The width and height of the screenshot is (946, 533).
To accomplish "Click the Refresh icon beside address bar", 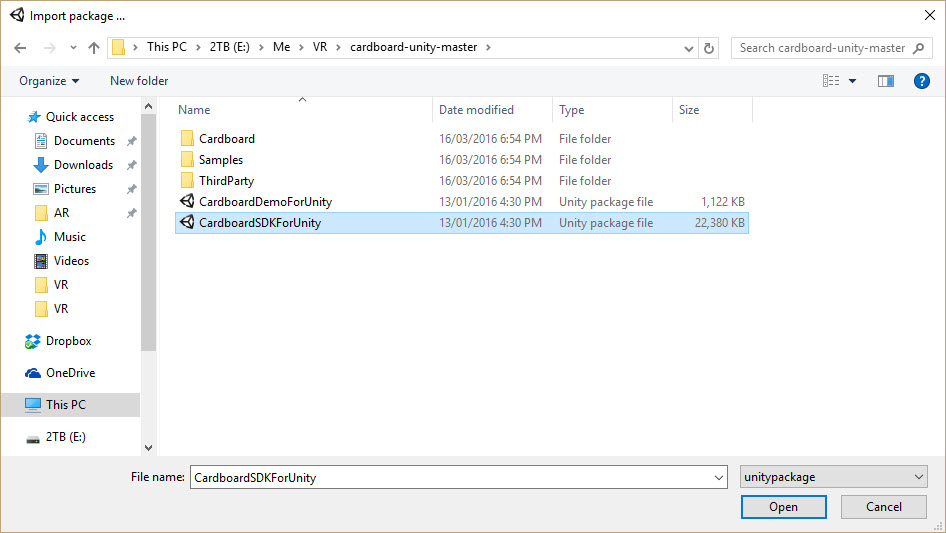I will 709,48.
